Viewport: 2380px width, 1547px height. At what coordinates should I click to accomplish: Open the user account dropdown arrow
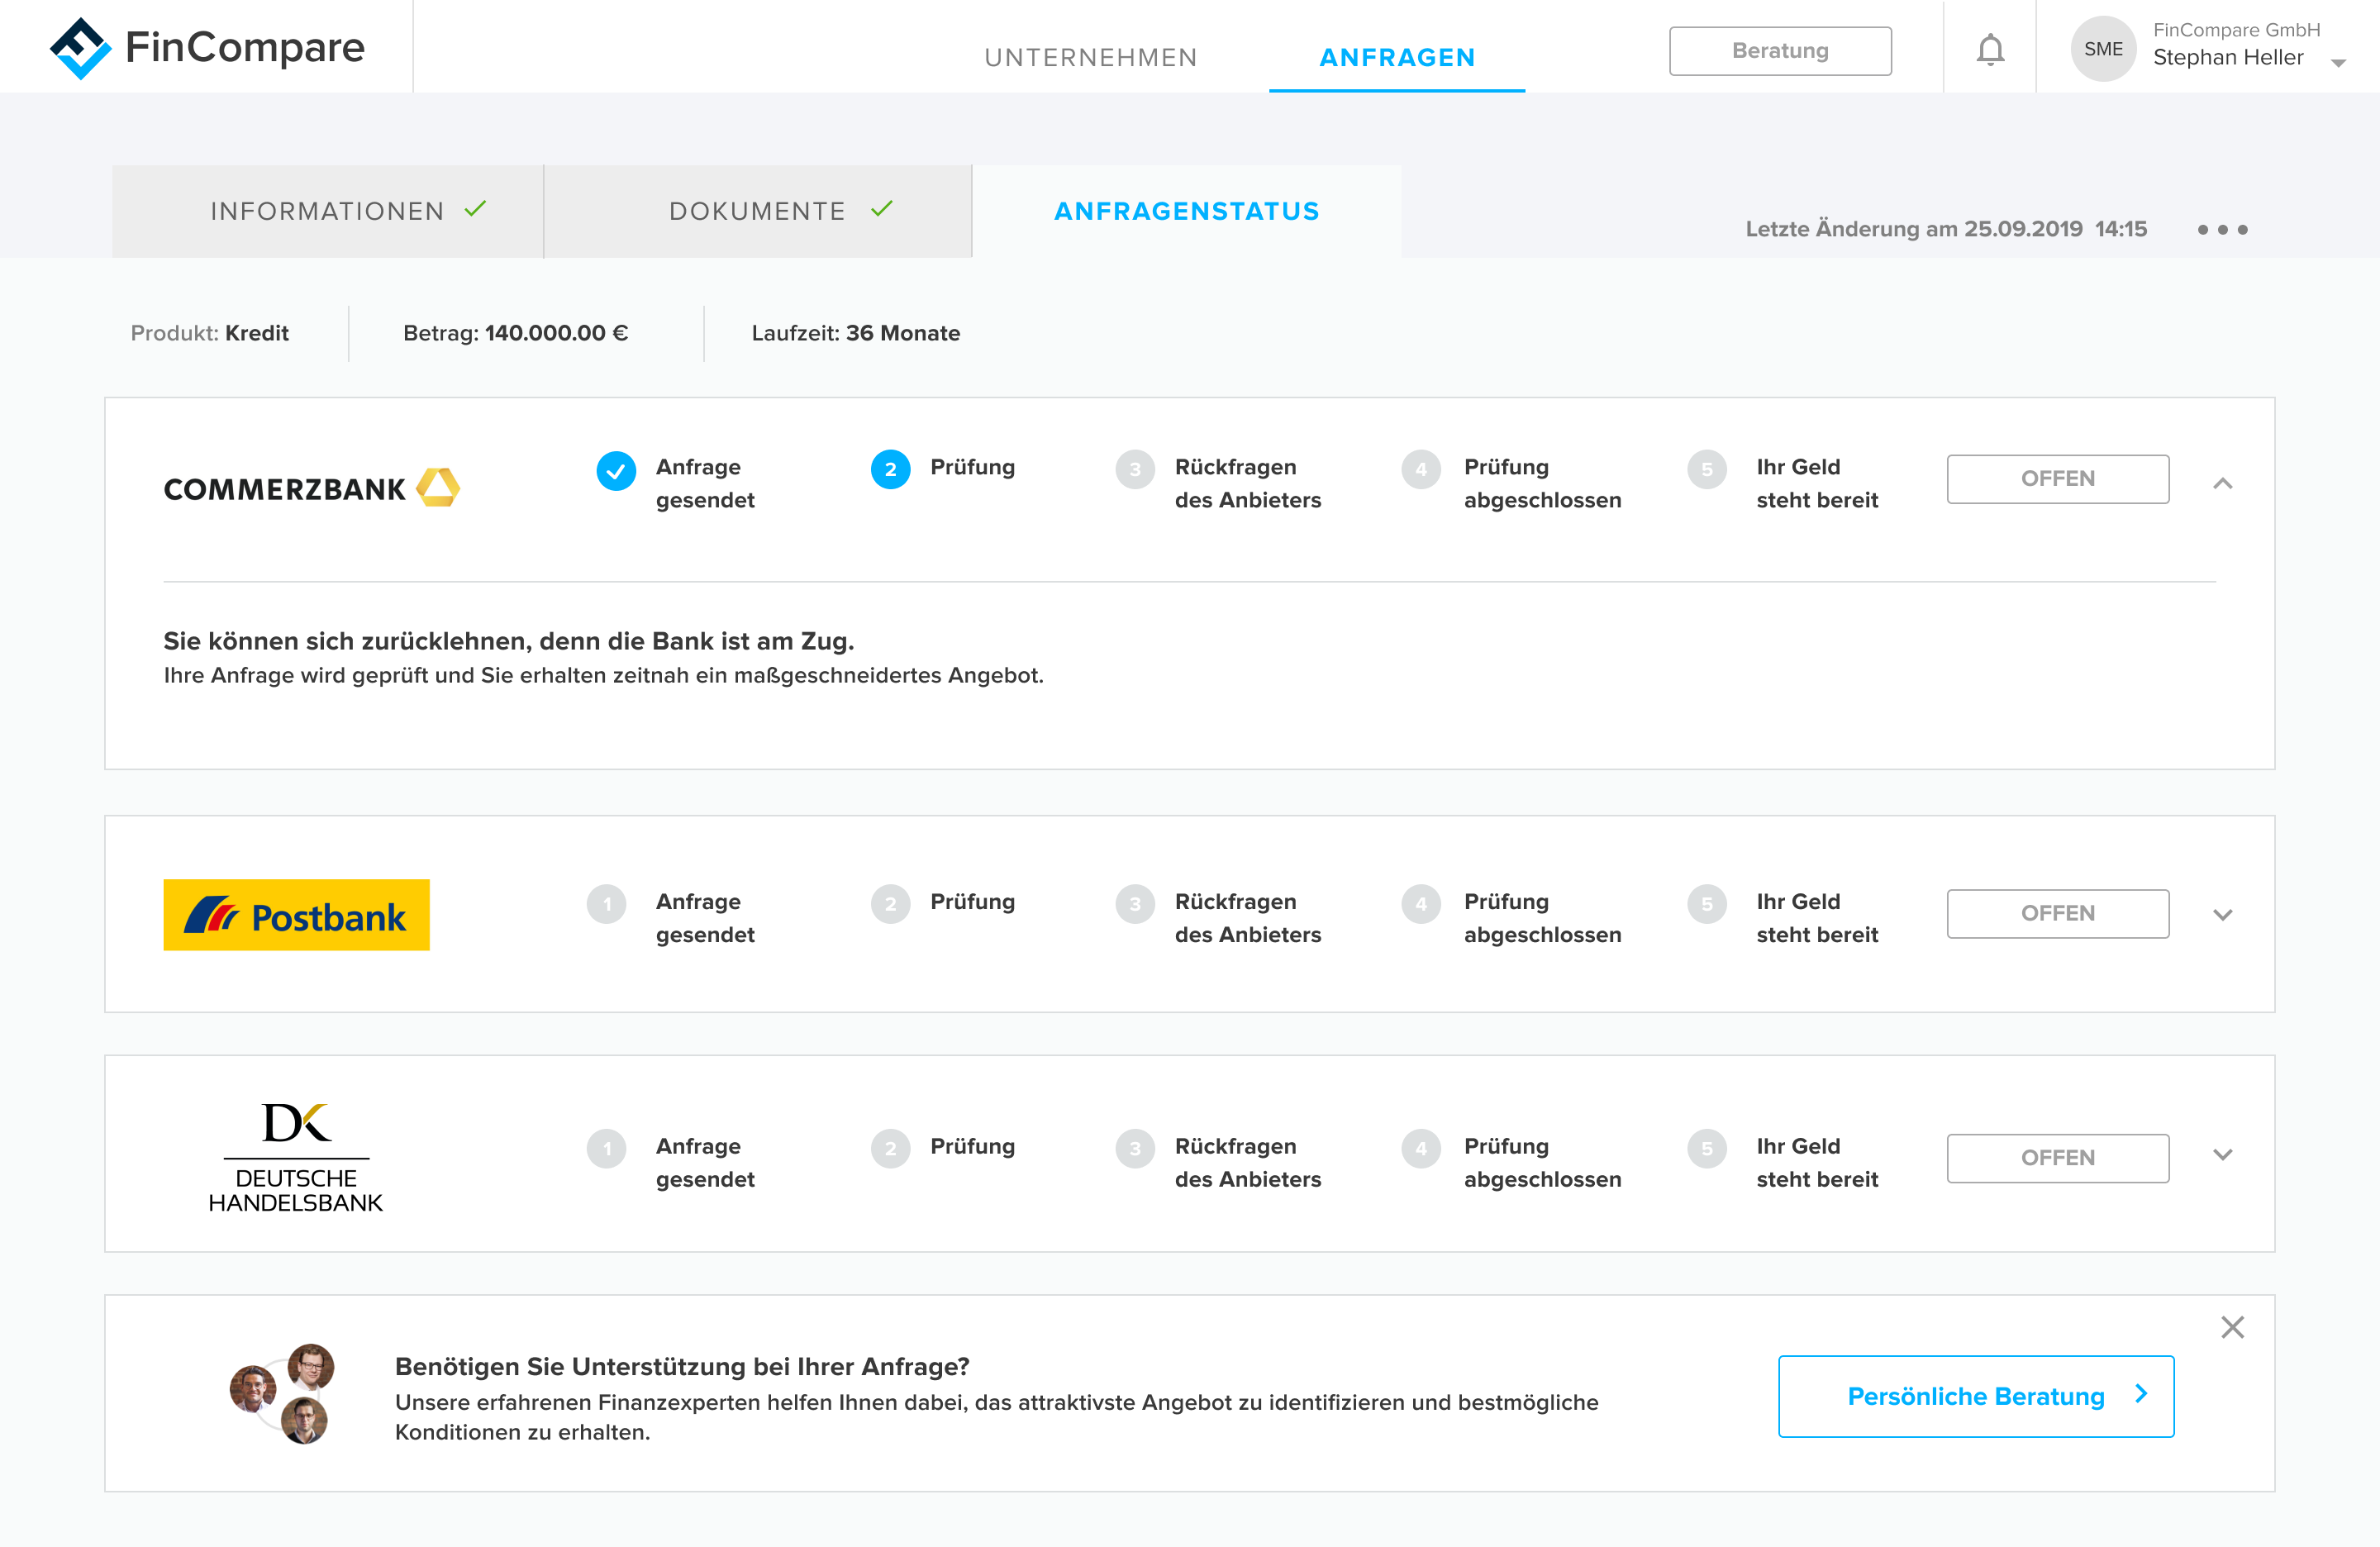click(2338, 63)
